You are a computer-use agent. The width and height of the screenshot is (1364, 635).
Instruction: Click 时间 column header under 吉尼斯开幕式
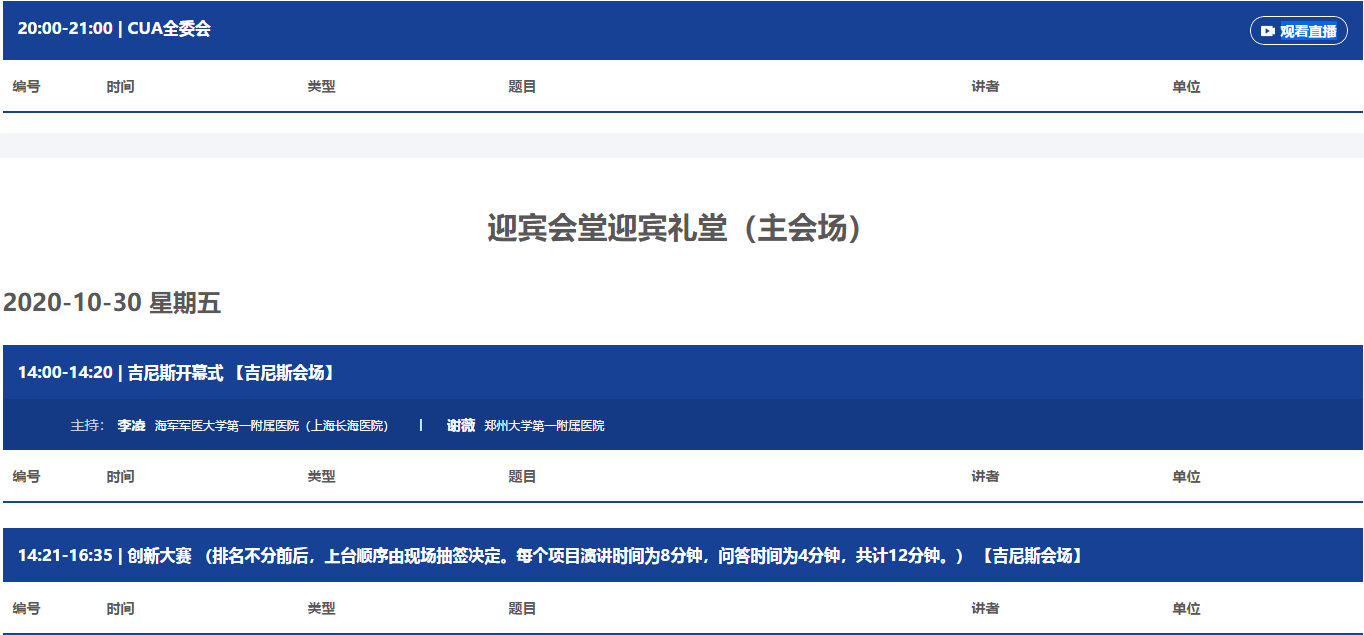click(120, 477)
